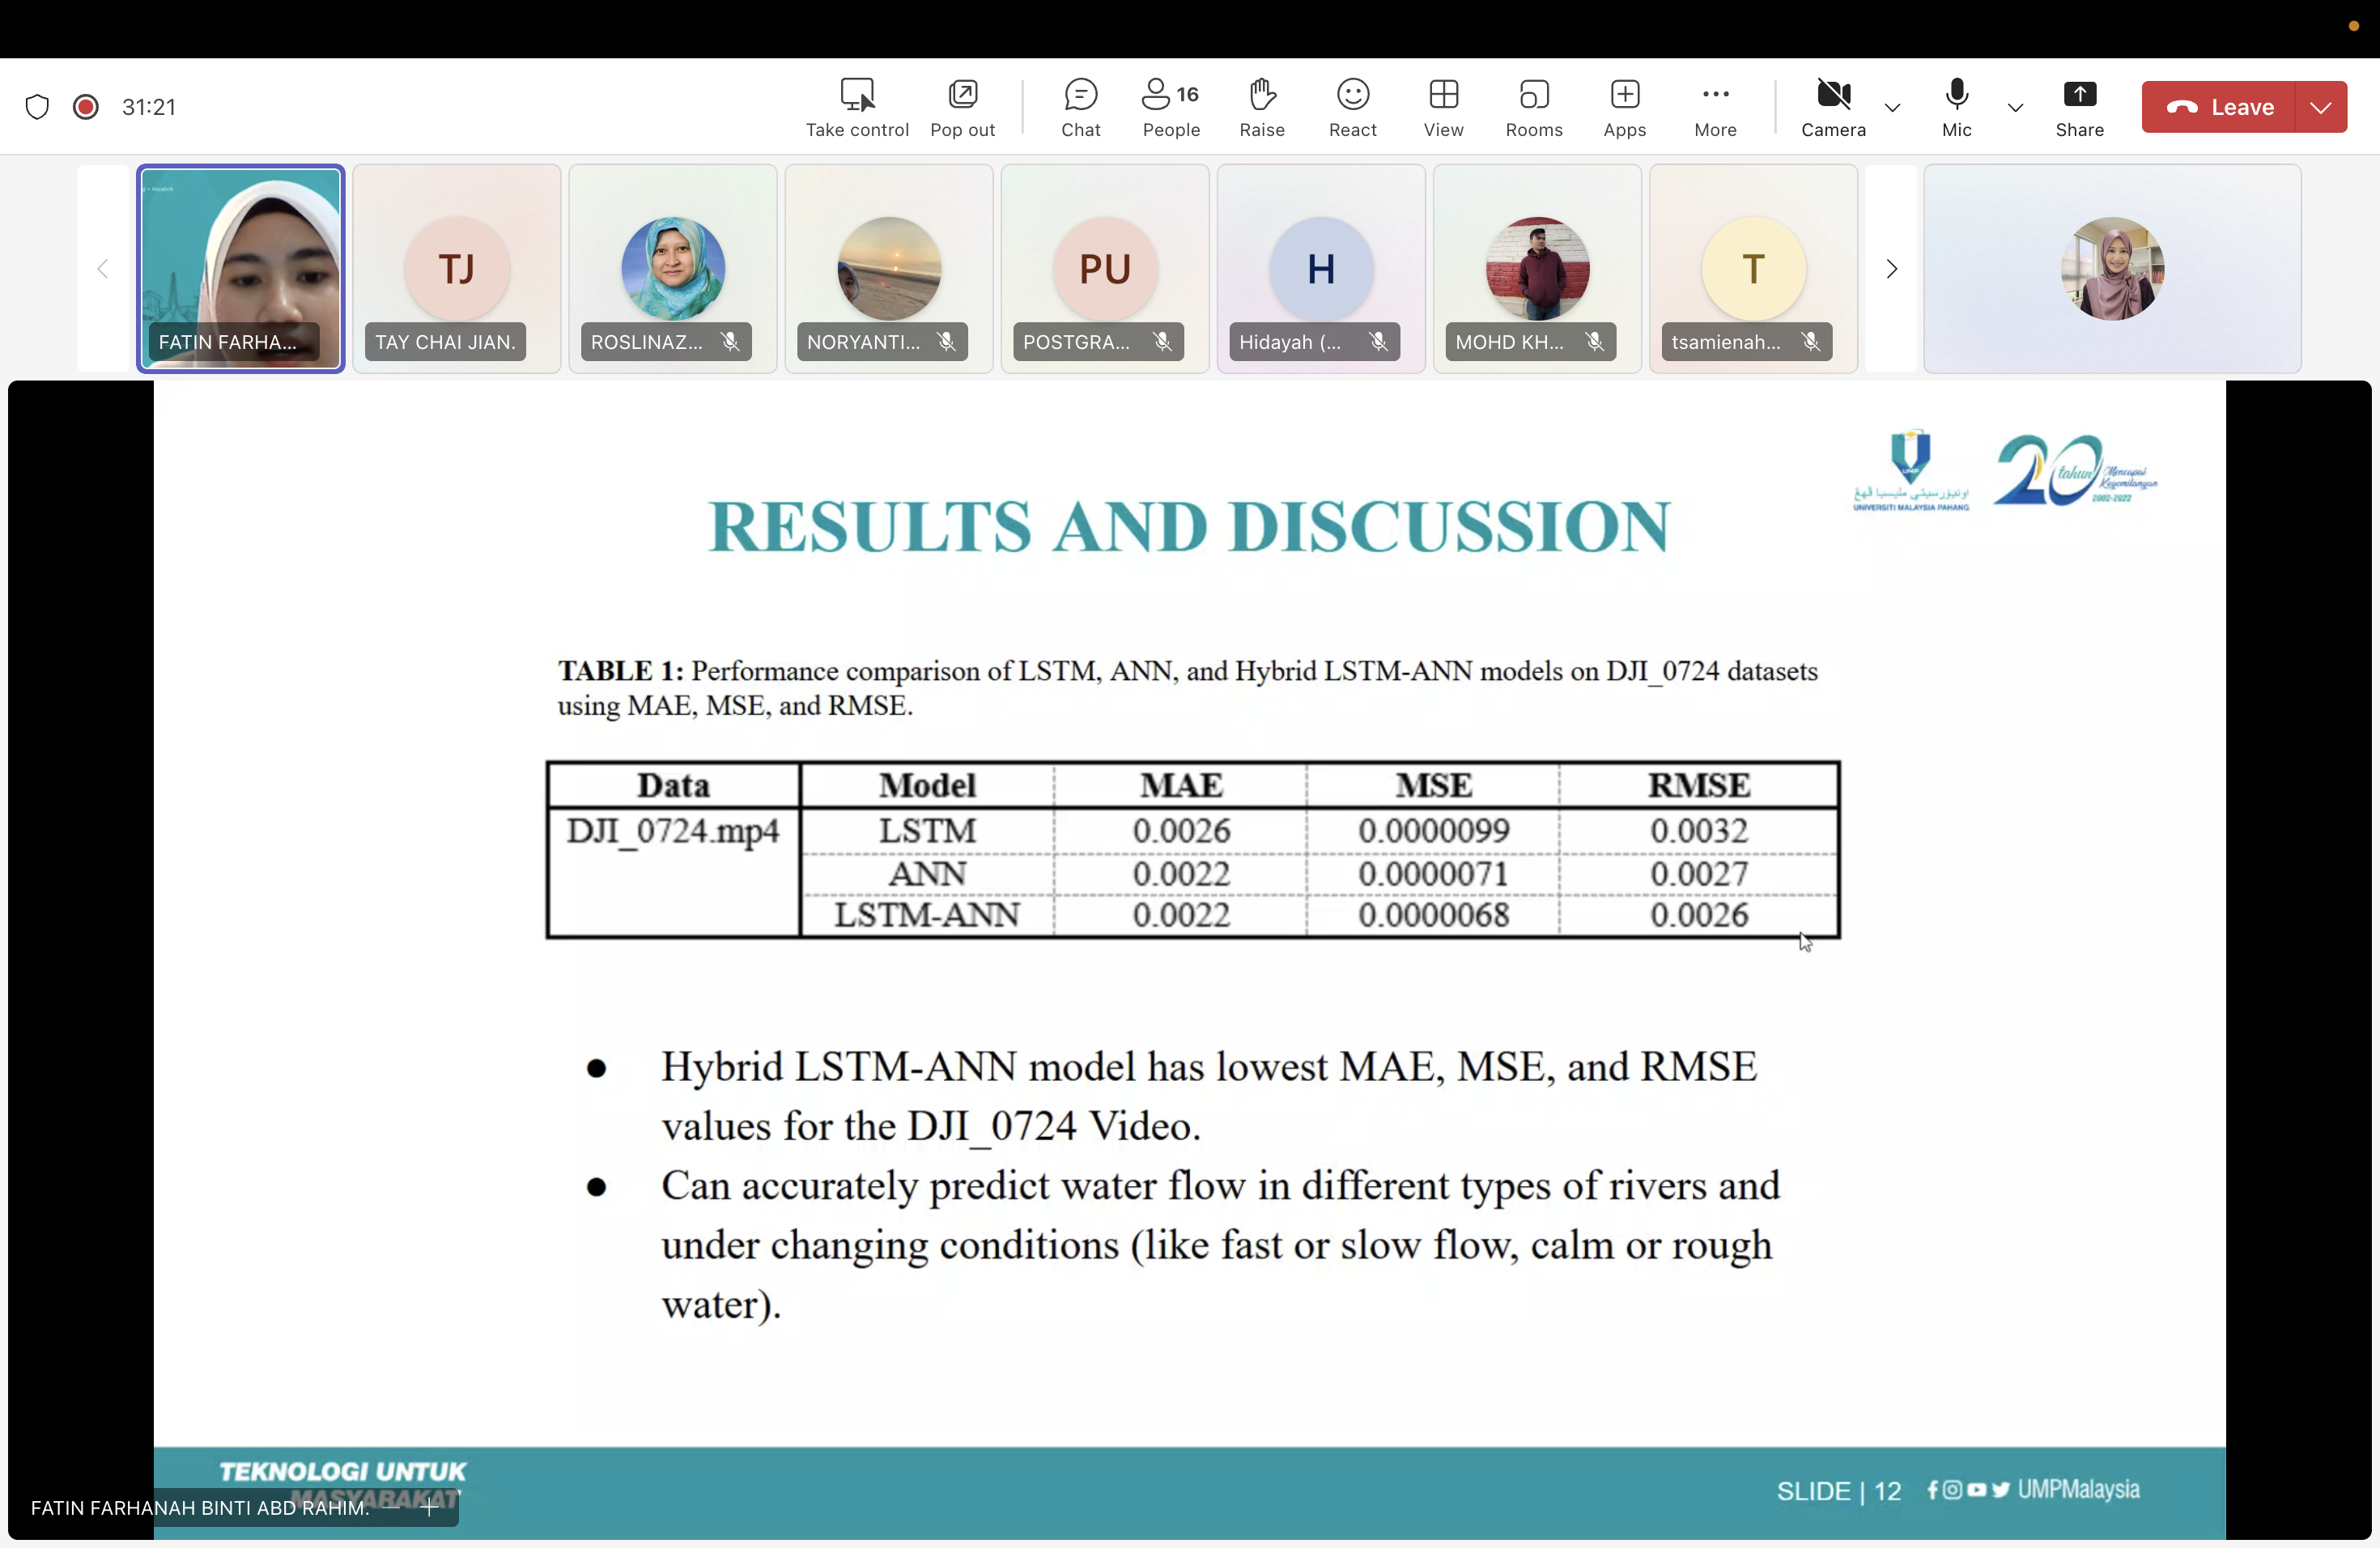Toggle the Mic mute button
This screenshot has height=1548, width=2380.
coord(1957,107)
